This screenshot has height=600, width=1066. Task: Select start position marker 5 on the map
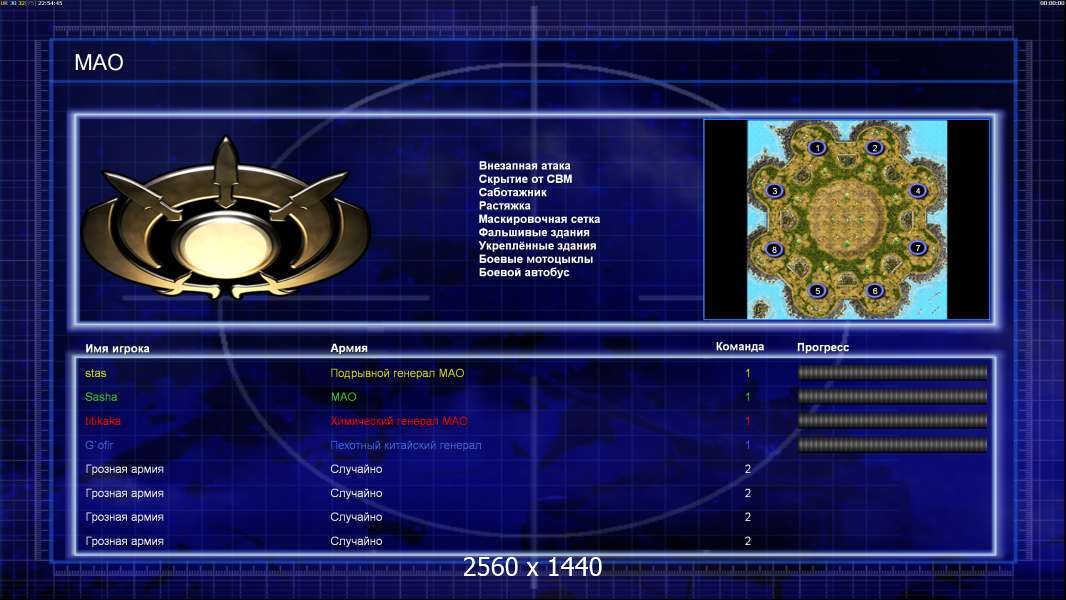tap(817, 291)
